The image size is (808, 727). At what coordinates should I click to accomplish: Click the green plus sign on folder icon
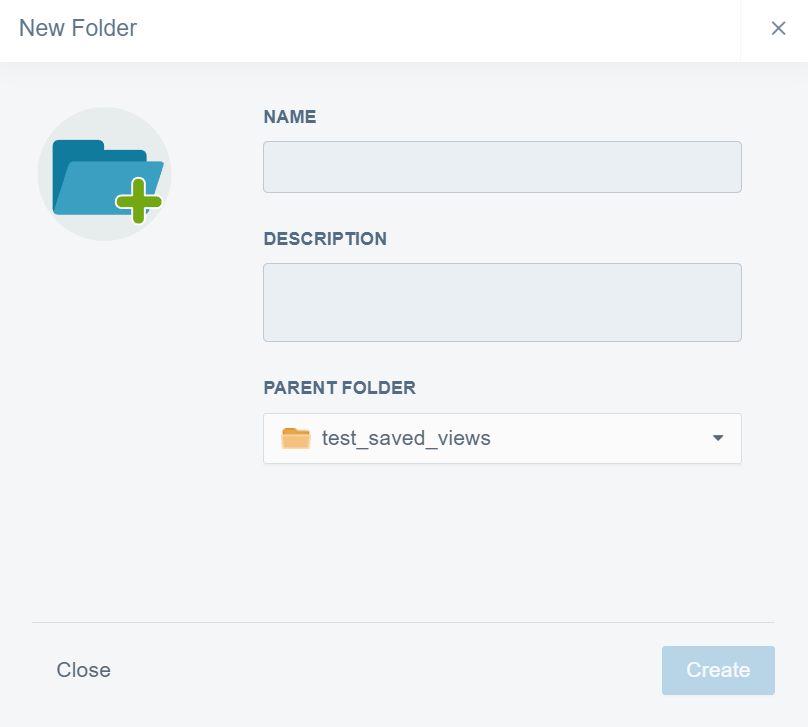[x=138, y=201]
